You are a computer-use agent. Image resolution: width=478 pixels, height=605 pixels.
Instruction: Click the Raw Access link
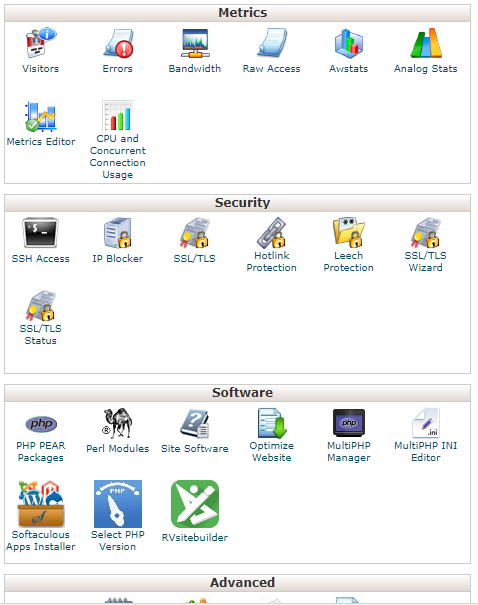point(272,69)
